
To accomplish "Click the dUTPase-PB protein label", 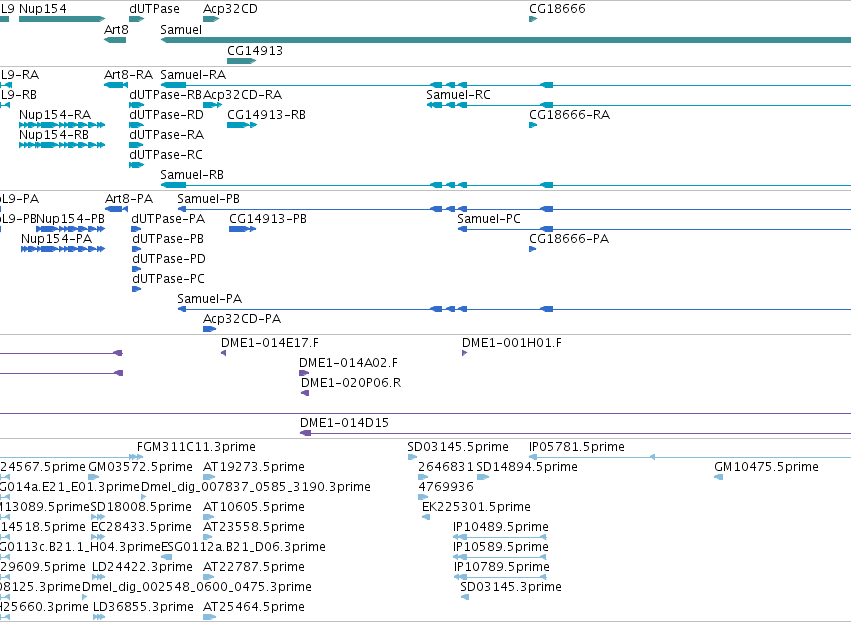I will point(168,239).
